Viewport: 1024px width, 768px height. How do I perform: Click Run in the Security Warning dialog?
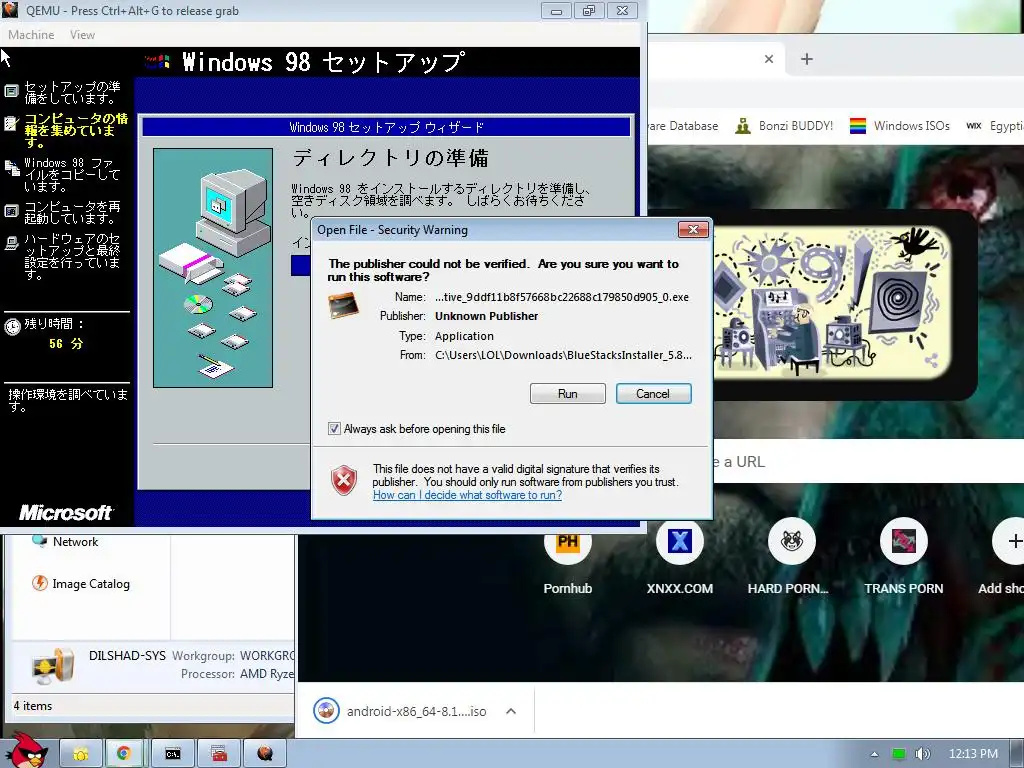568,394
